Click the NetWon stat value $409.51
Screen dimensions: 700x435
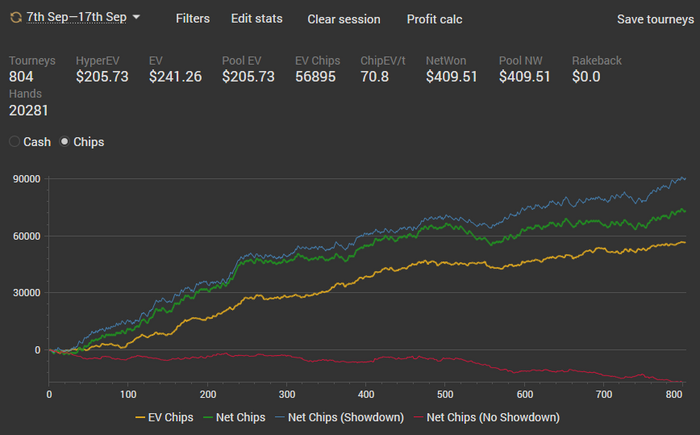tap(451, 77)
